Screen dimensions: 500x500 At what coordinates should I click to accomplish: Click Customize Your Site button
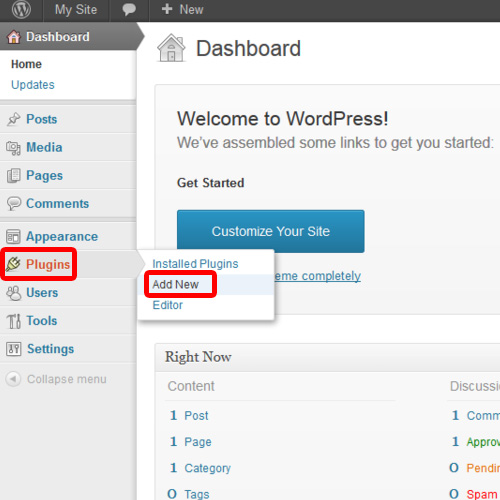[x=271, y=231]
